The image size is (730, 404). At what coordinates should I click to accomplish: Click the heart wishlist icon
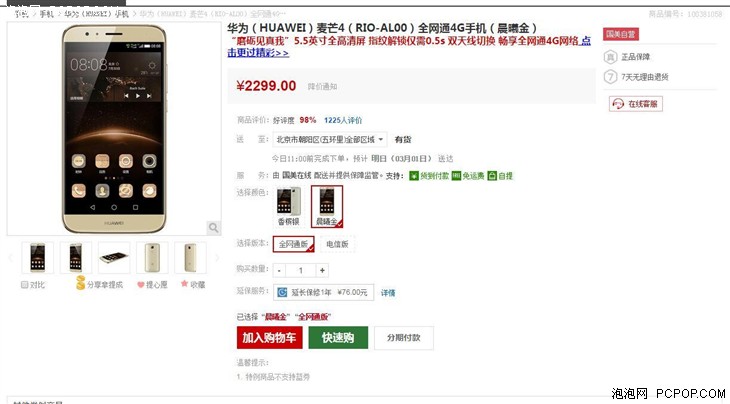click(141, 285)
